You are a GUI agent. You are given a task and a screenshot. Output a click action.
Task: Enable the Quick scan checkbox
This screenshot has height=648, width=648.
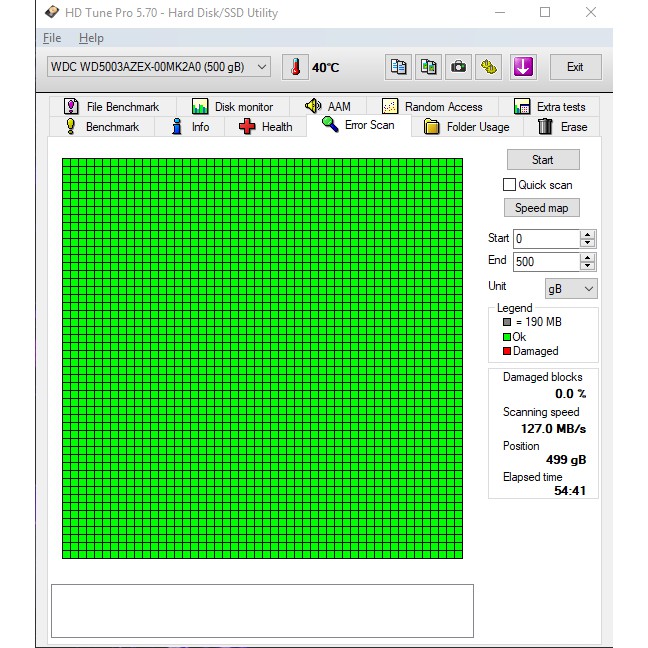pos(509,185)
